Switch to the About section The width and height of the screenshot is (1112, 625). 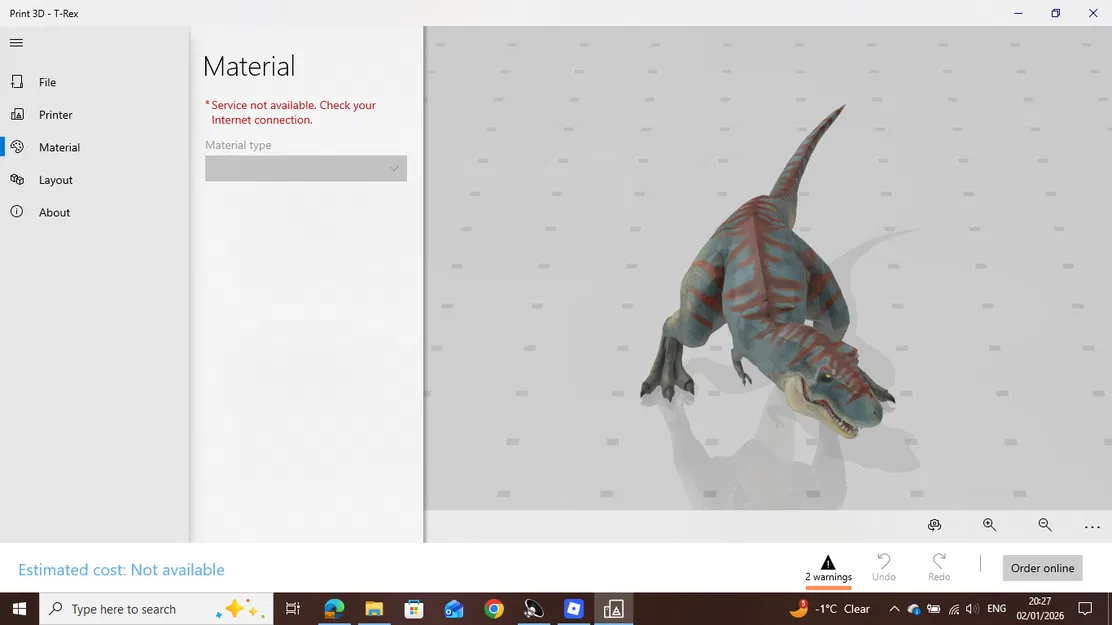coord(54,212)
